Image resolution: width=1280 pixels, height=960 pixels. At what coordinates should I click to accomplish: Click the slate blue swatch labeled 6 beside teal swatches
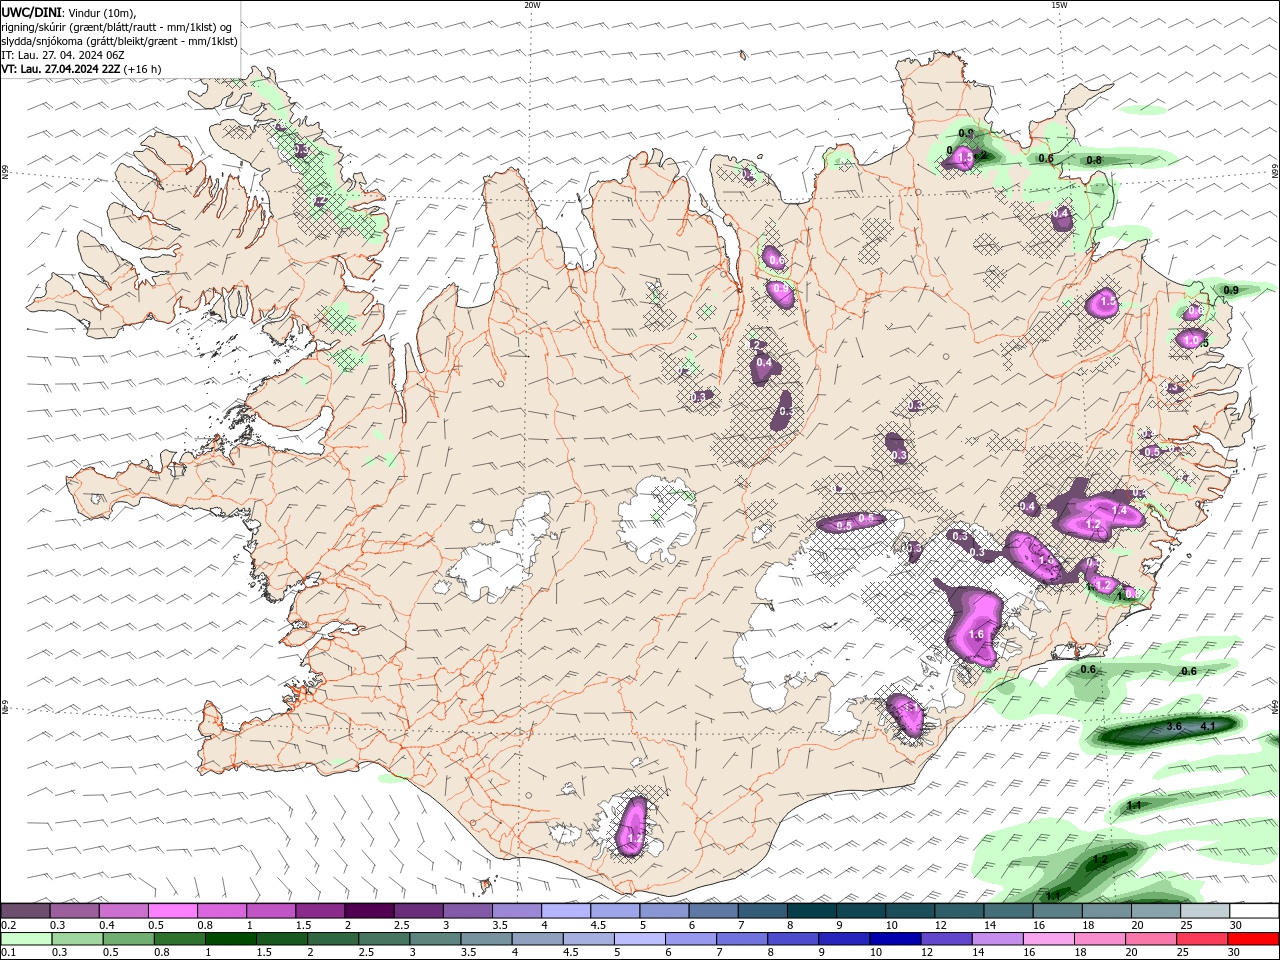pos(714,911)
